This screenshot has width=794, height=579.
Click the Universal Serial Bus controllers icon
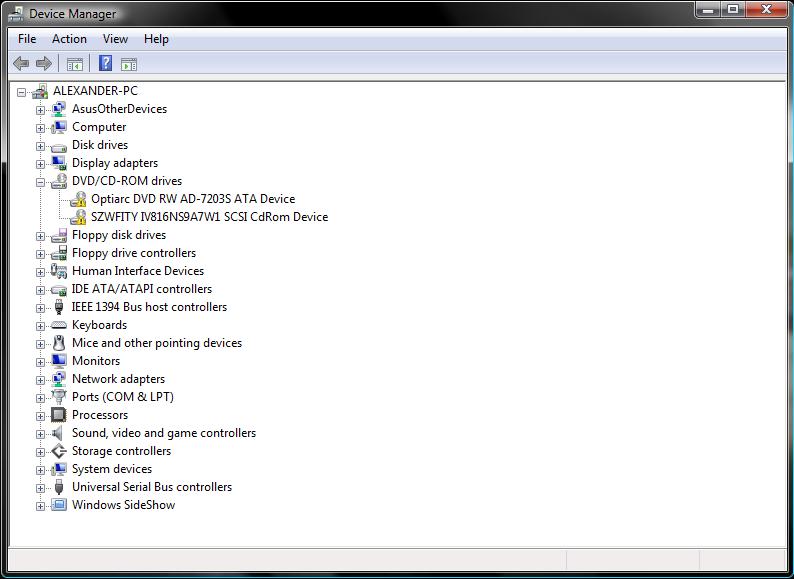click(59, 487)
